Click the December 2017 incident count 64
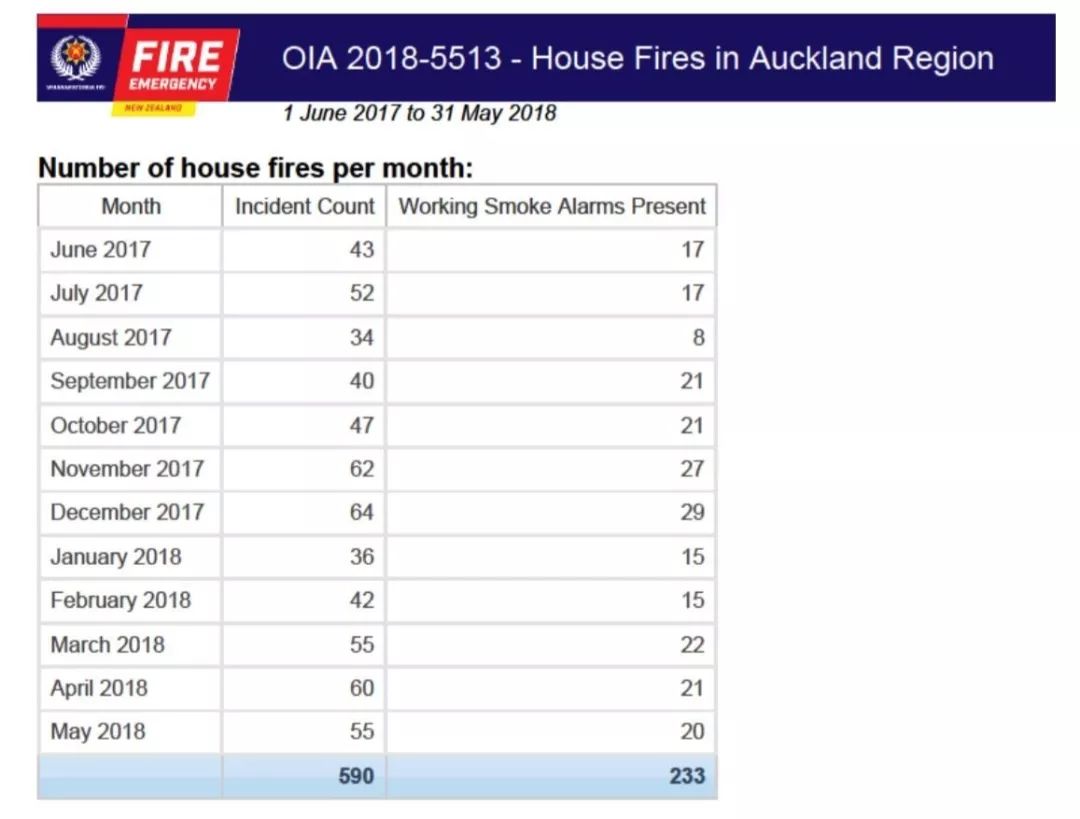 (361, 513)
